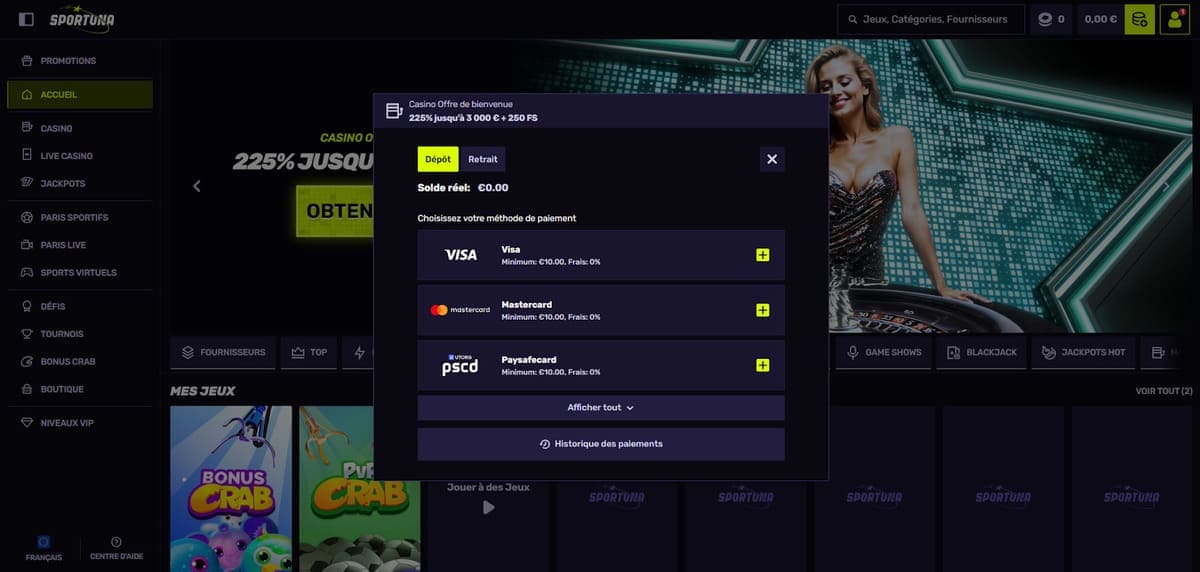The width and height of the screenshot is (1200, 572).
Task: Open Live Casino from the sidebar
Action: pos(80,156)
